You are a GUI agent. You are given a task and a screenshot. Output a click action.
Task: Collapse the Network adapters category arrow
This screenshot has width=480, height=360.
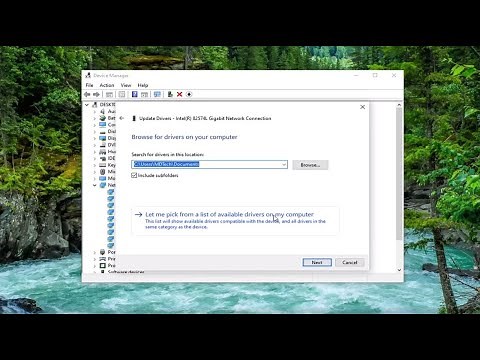pos(95,185)
